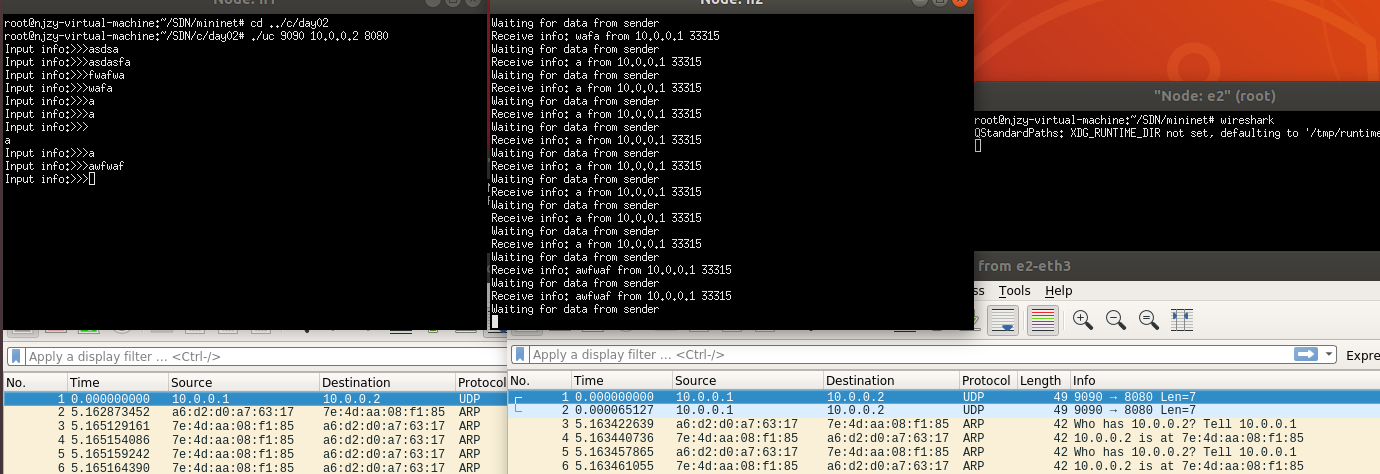Sort by Source column in left Wireshark
1380x474 pixels.
tap(243, 382)
